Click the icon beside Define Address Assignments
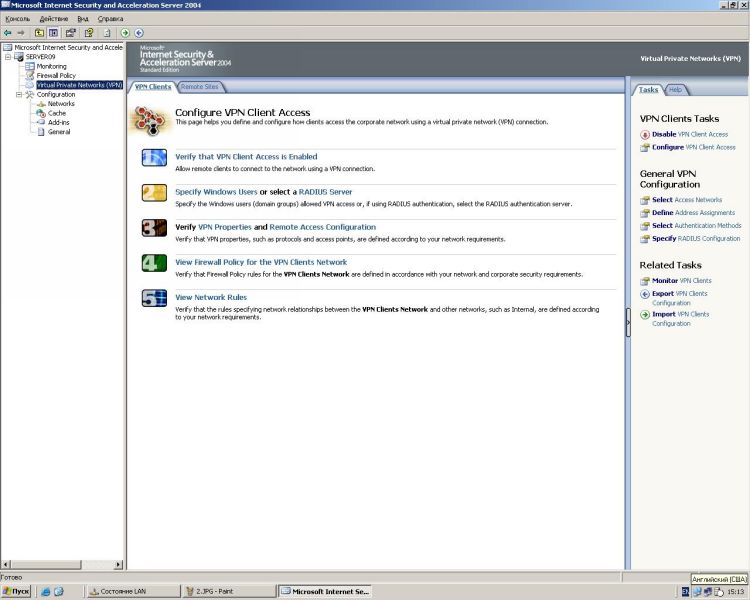The image size is (750, 600). (645, 213)
